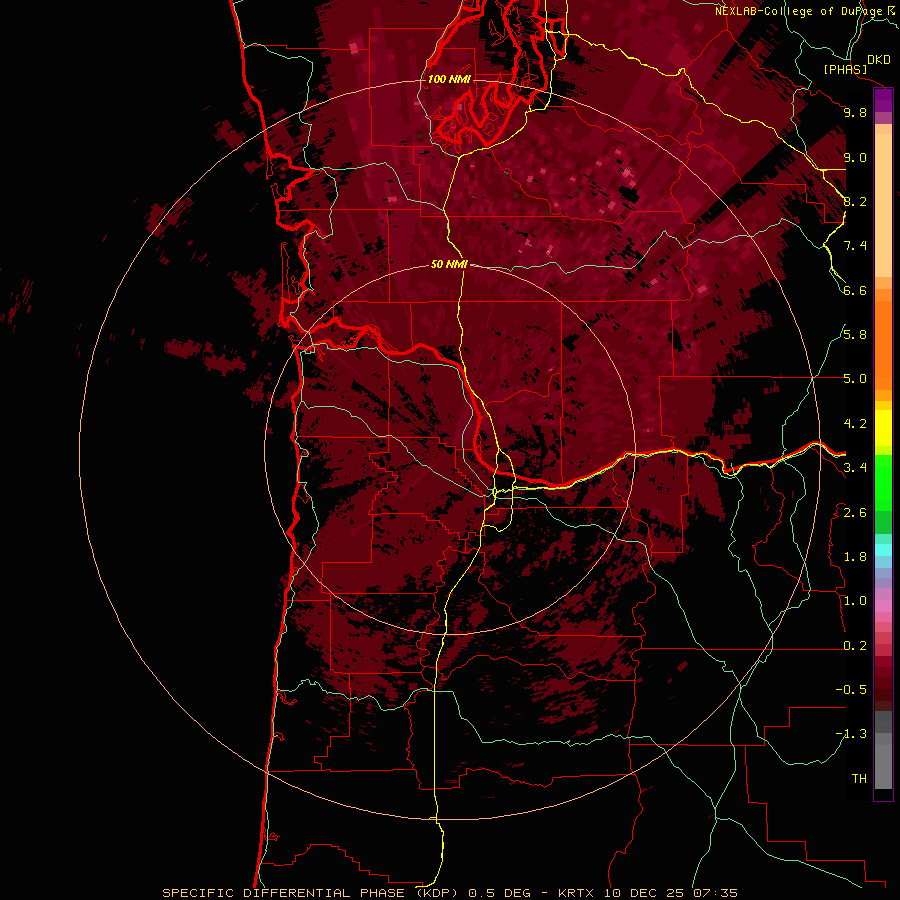Click the 100 NMI range ring label

tap(449, 79)
